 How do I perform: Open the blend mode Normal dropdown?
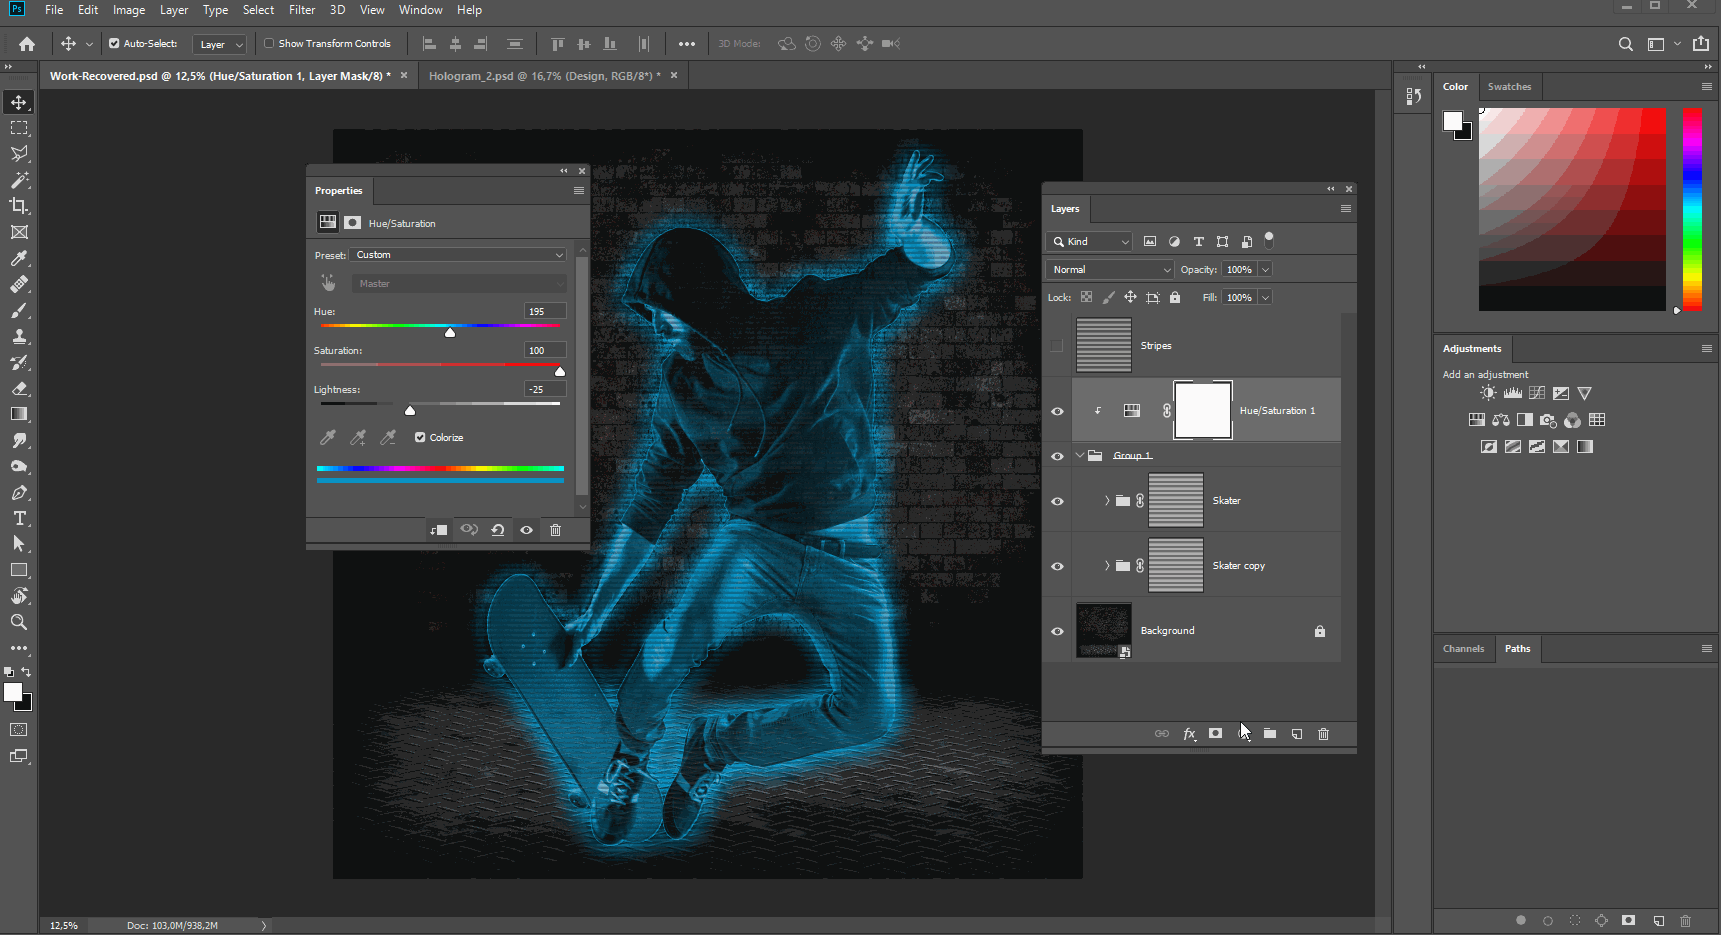click(x=1110, y=270)
